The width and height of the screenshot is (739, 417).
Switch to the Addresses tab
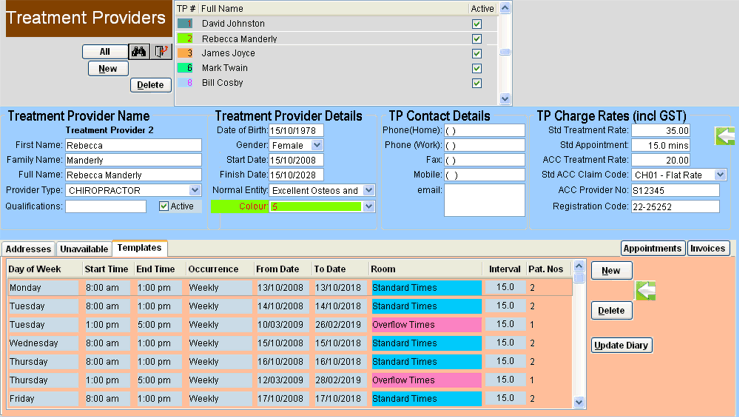28,248
